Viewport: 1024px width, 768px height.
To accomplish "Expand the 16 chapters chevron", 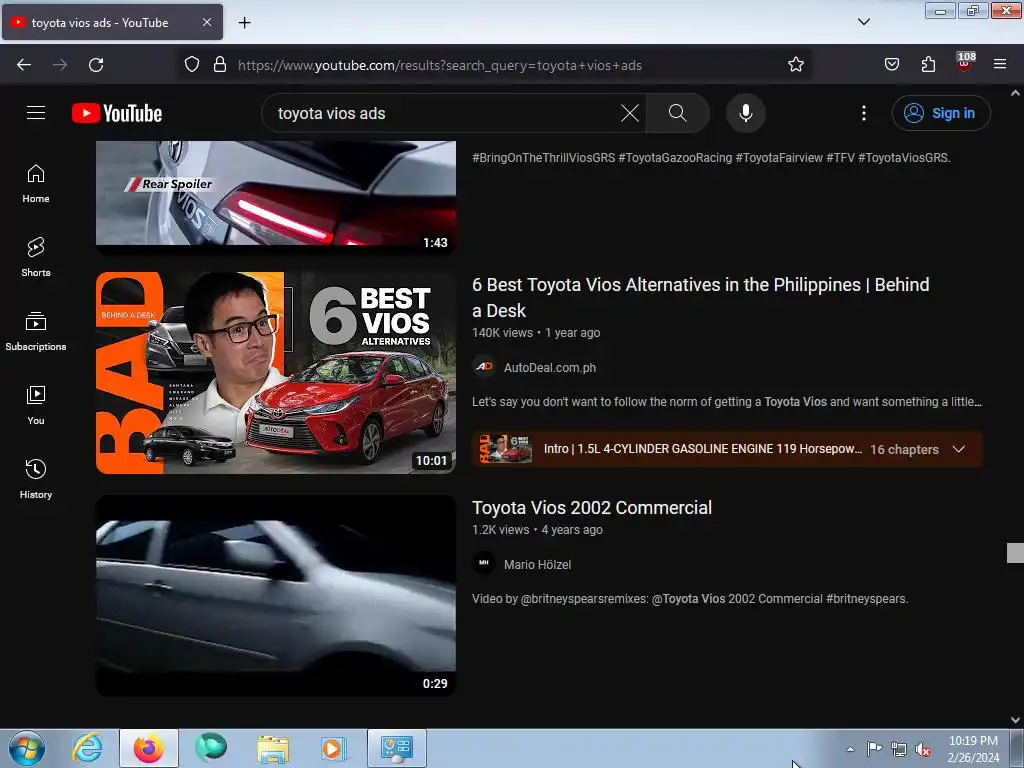I will [x=958, y=449].
